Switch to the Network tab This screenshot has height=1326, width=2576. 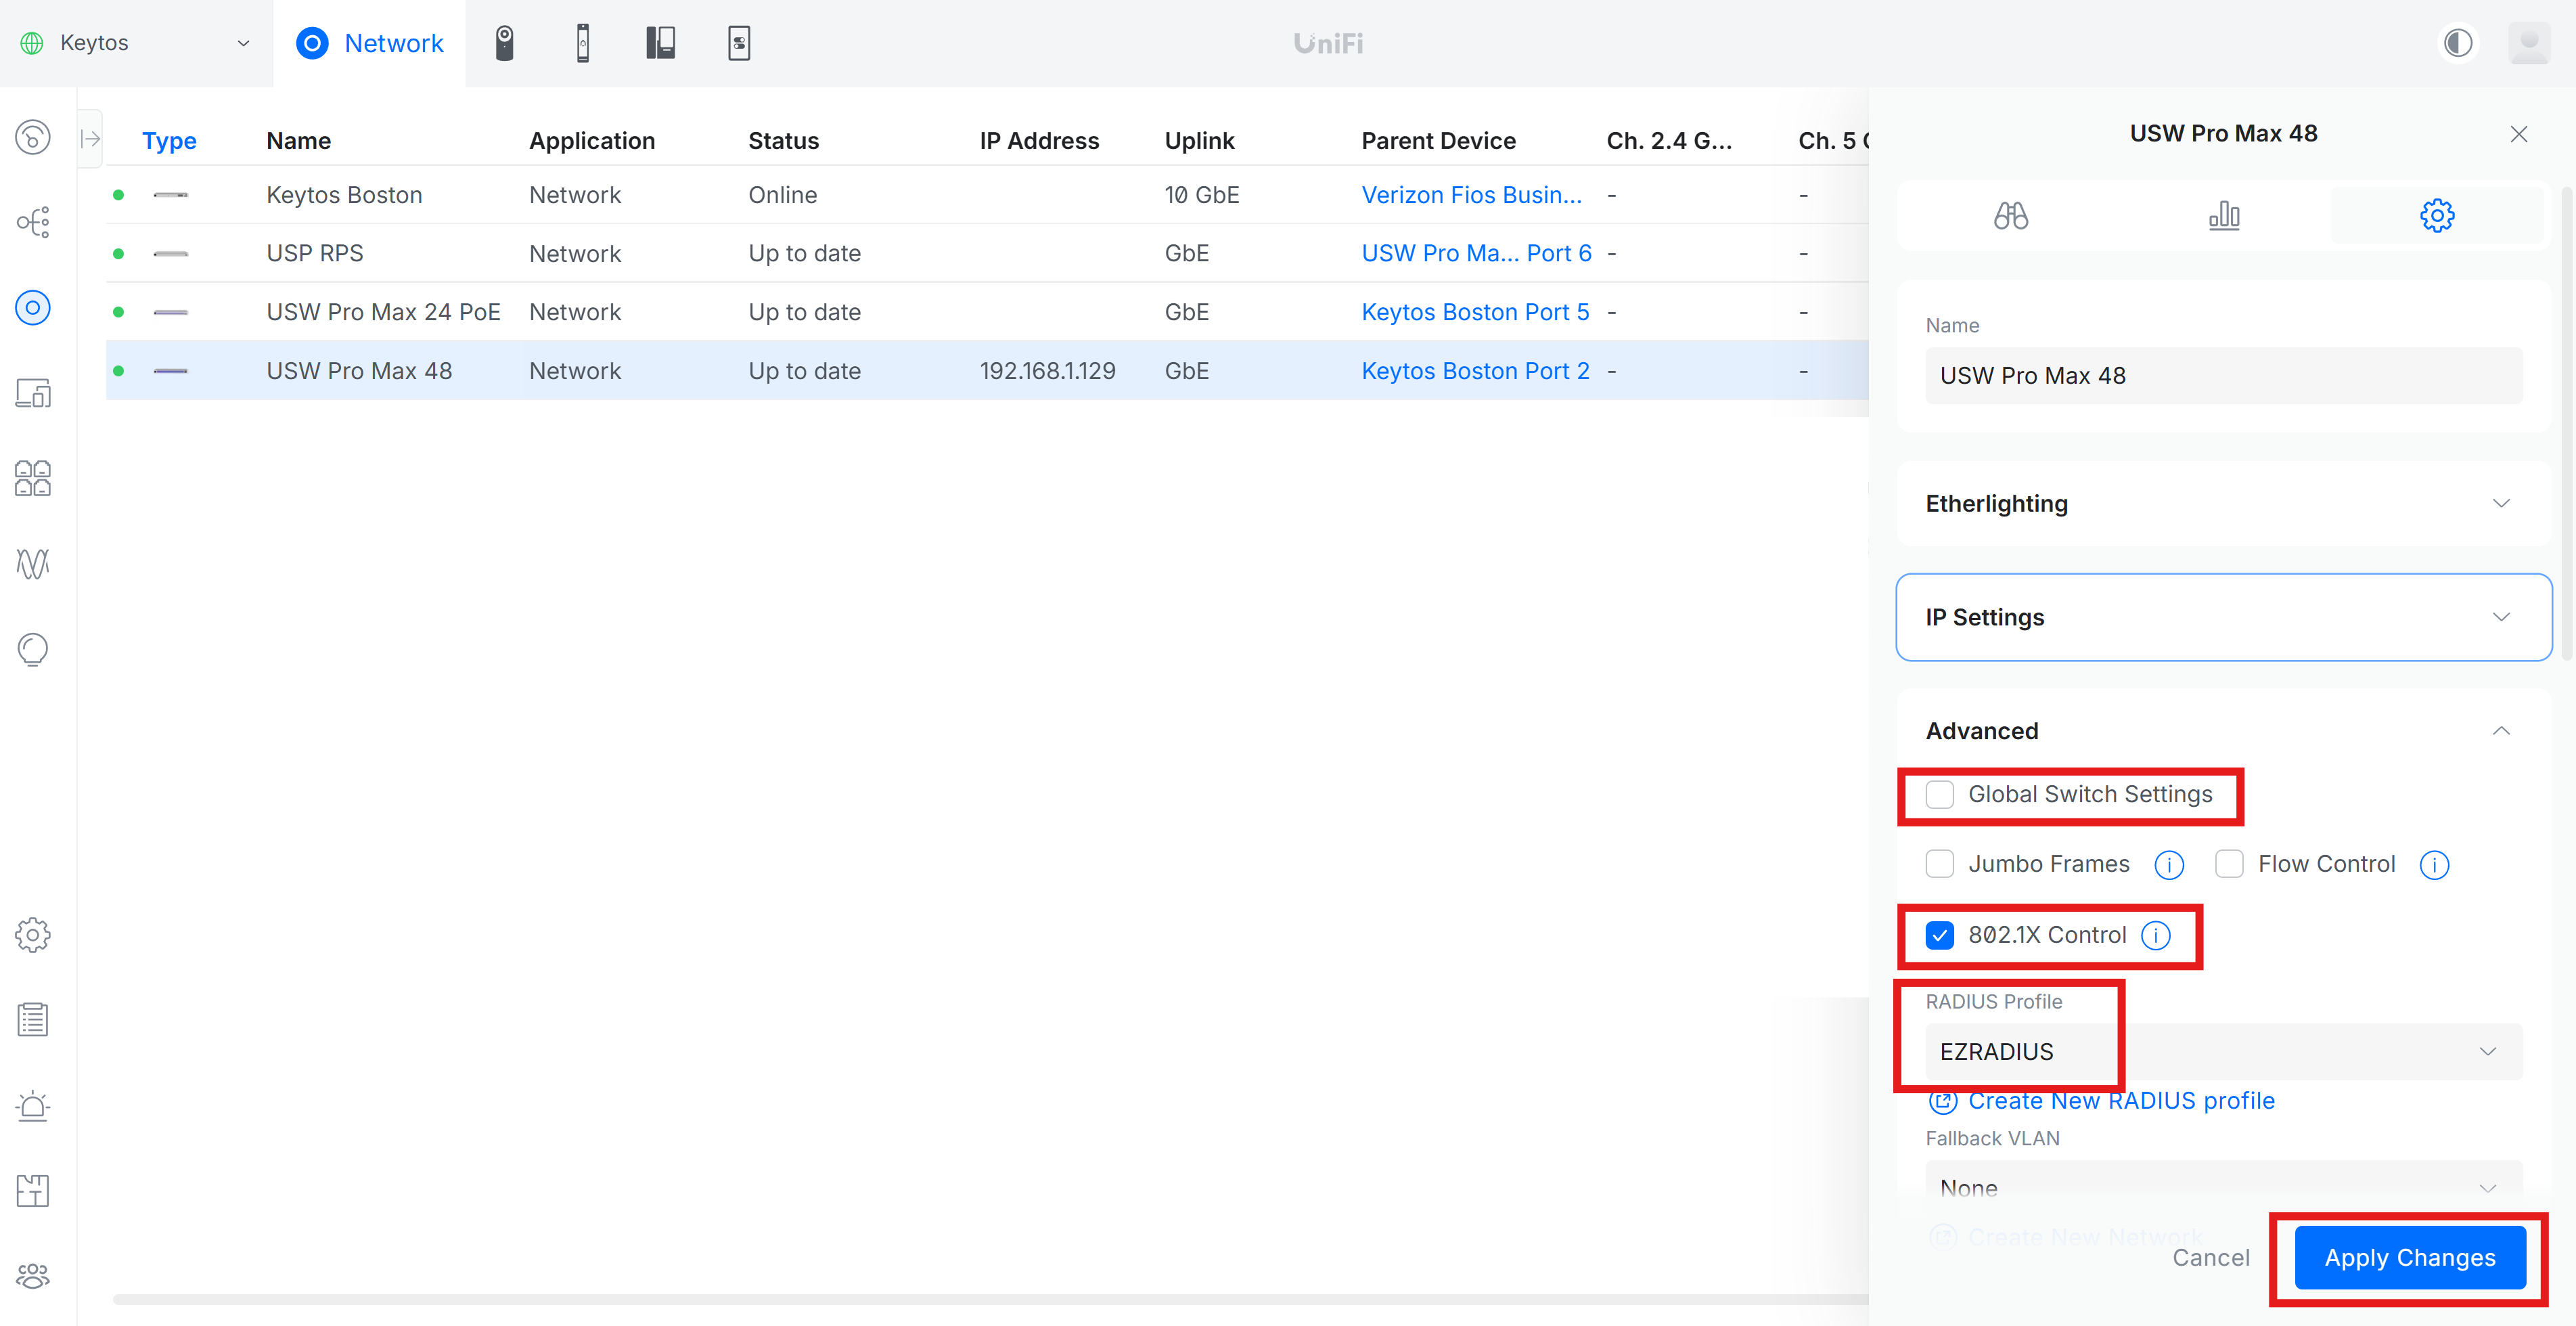pos(370,42)
